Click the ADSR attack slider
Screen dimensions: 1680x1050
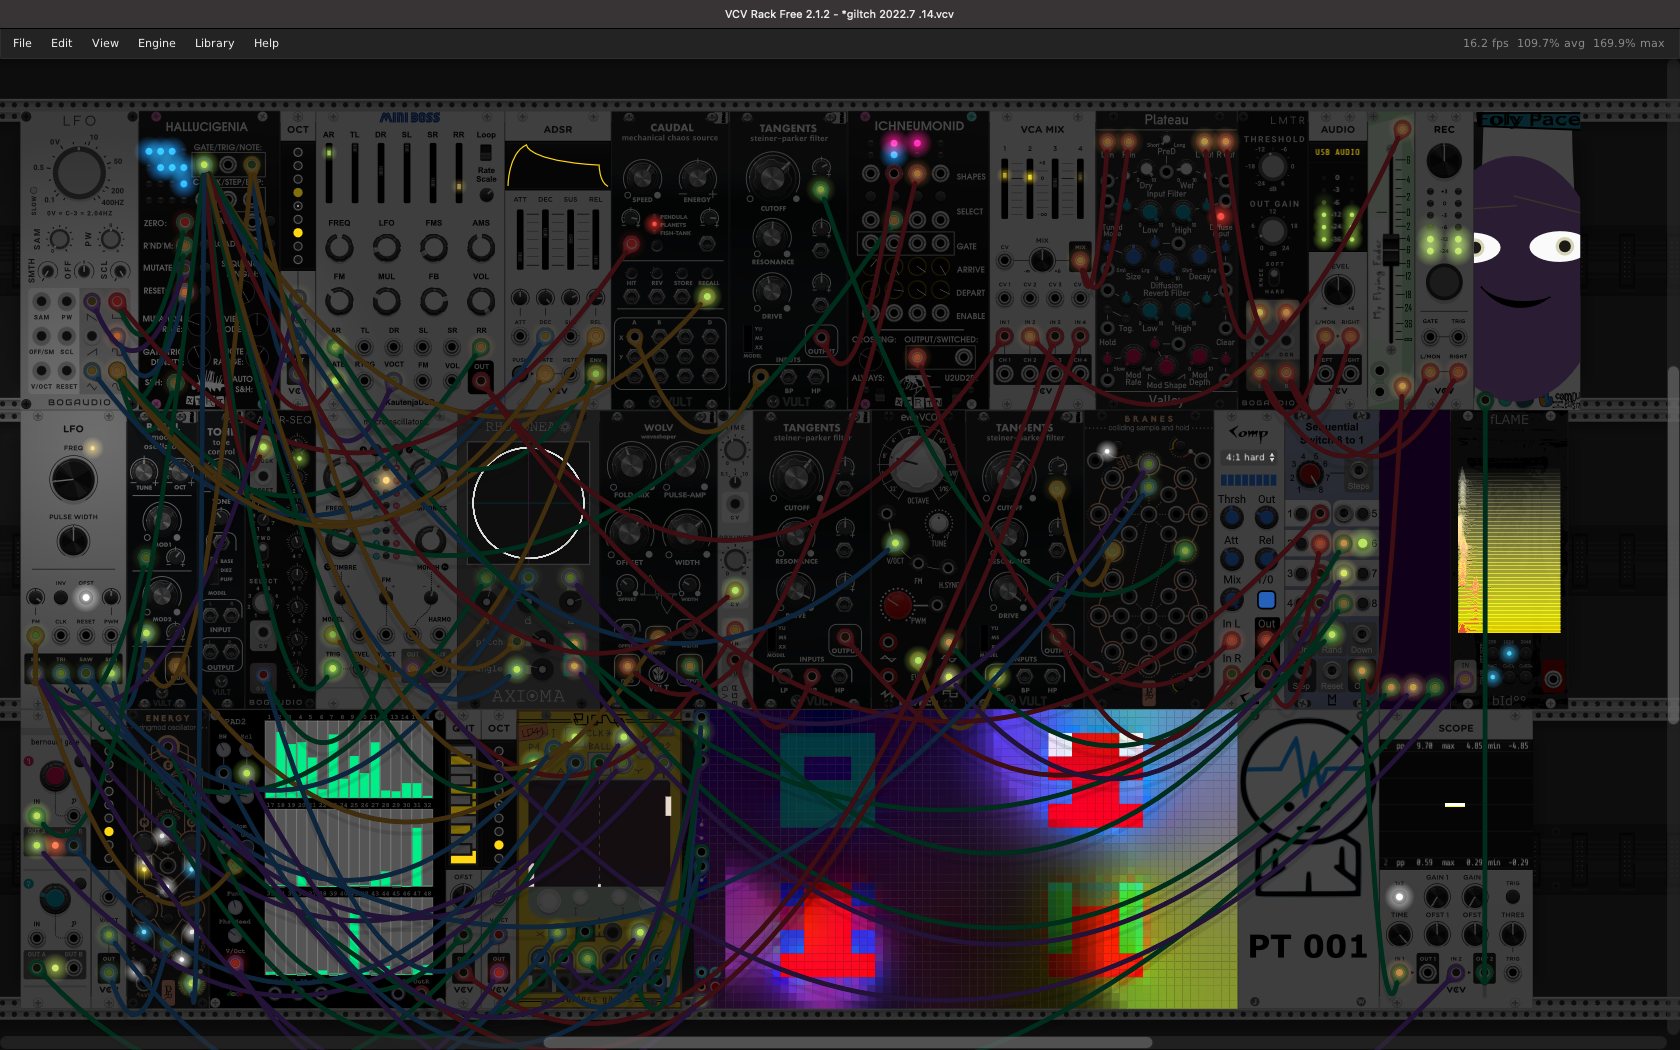(520, 238)
